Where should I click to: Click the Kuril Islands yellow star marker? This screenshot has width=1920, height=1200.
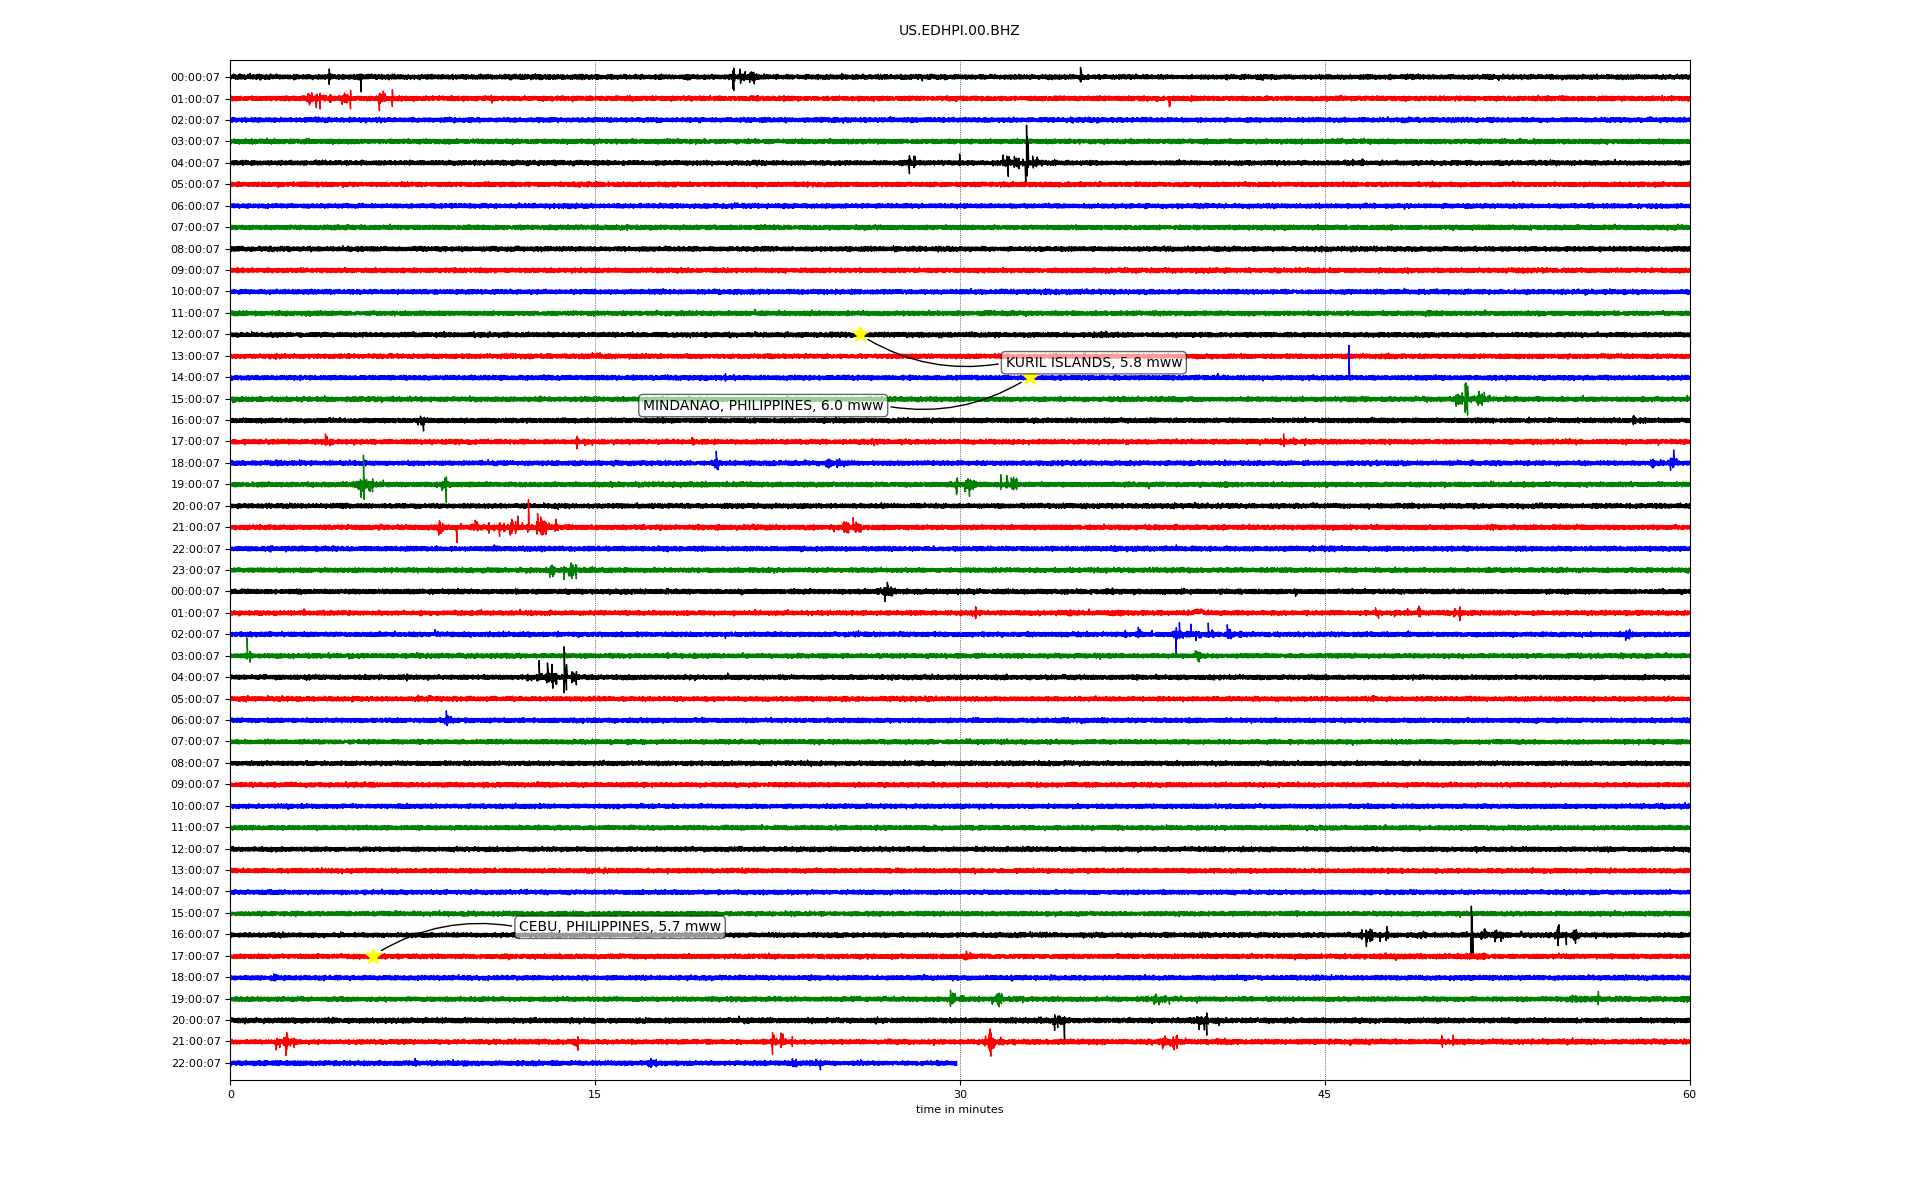point(860,334)
